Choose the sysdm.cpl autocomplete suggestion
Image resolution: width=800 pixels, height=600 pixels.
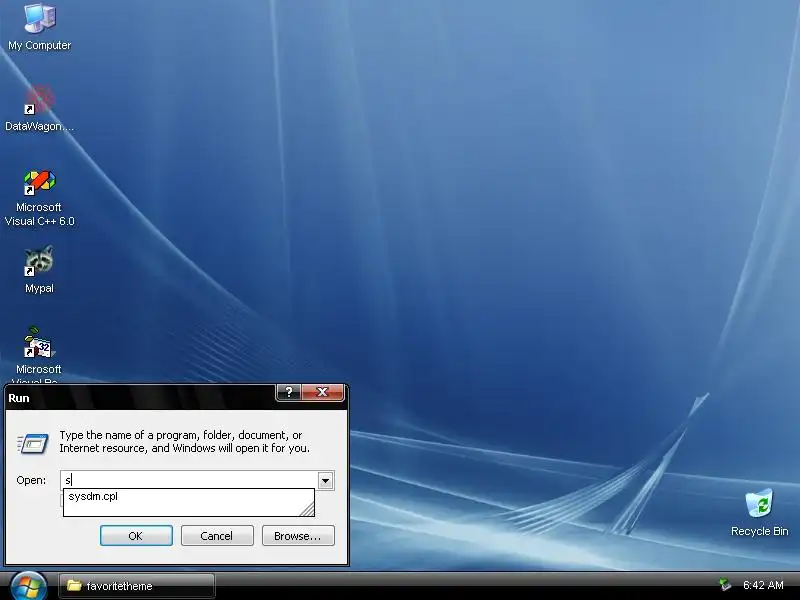coord(188,496)
